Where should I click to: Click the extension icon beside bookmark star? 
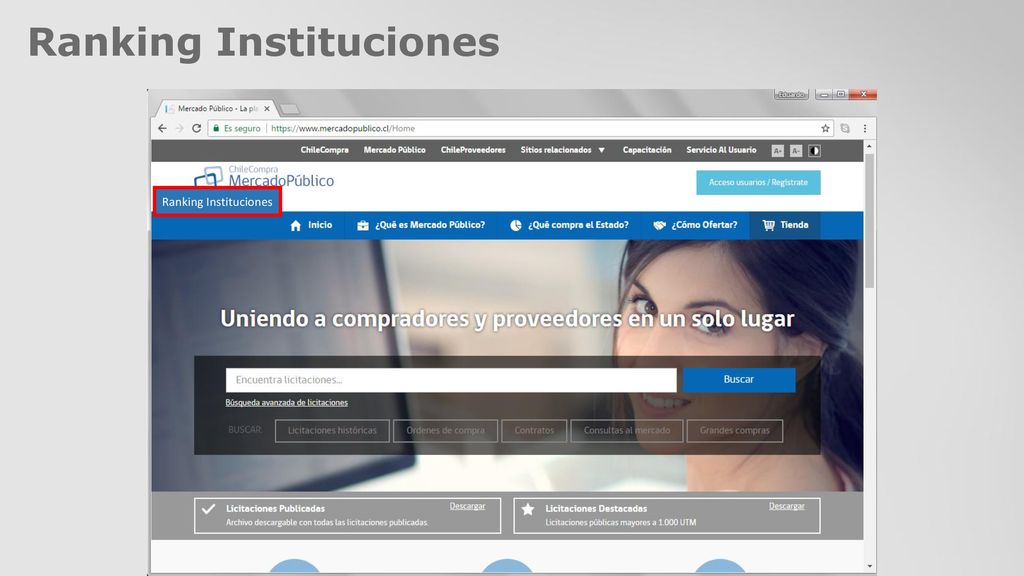845,129
